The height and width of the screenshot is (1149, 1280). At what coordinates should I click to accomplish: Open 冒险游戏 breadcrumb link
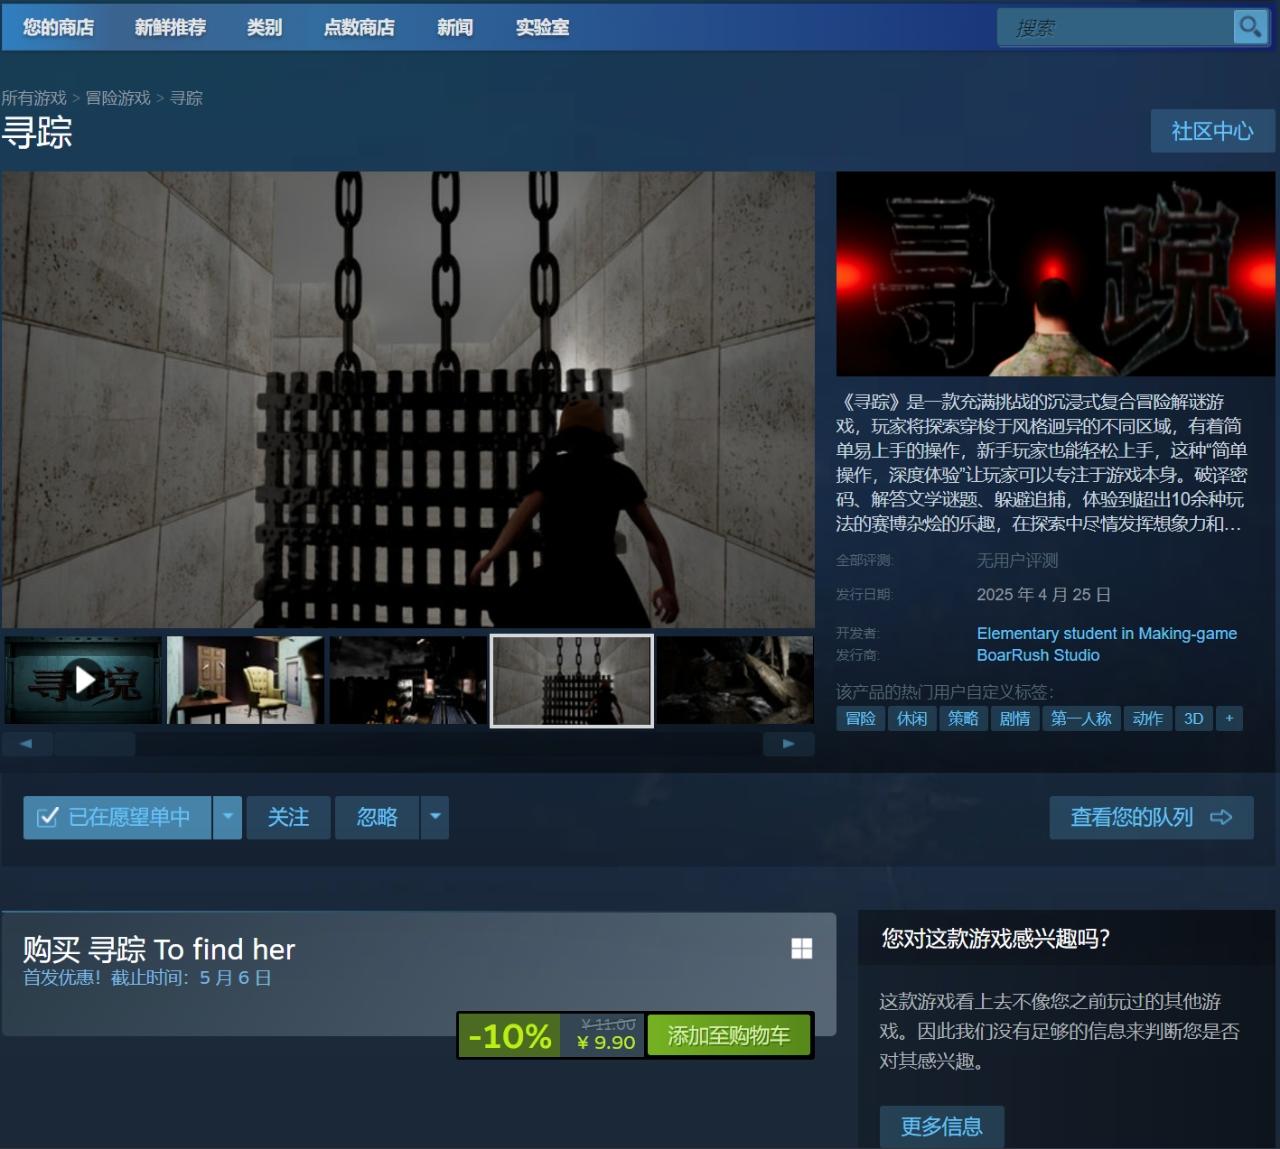pos(118,98)
